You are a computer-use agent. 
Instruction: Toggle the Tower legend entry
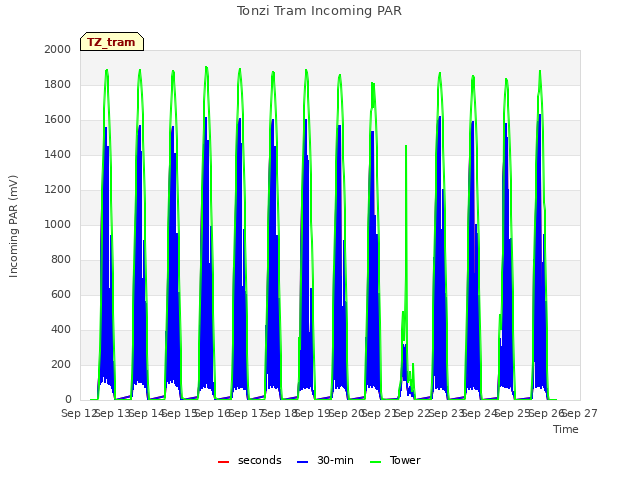click(x=395, y=460)
